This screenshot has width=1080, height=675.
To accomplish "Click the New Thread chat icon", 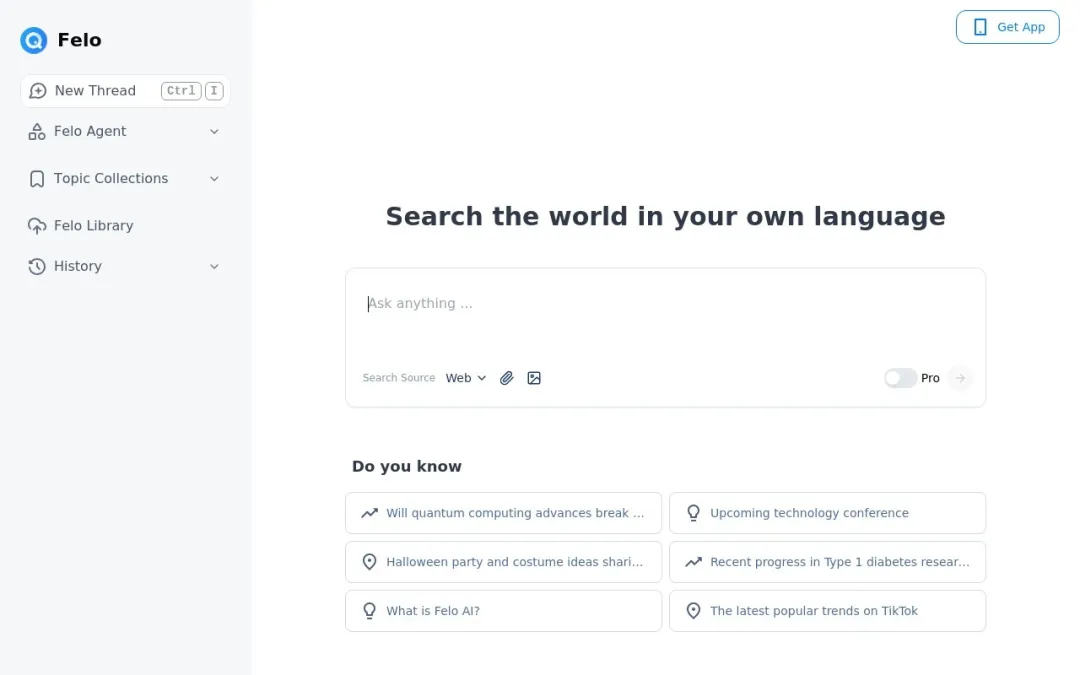I will coord(38,91).
